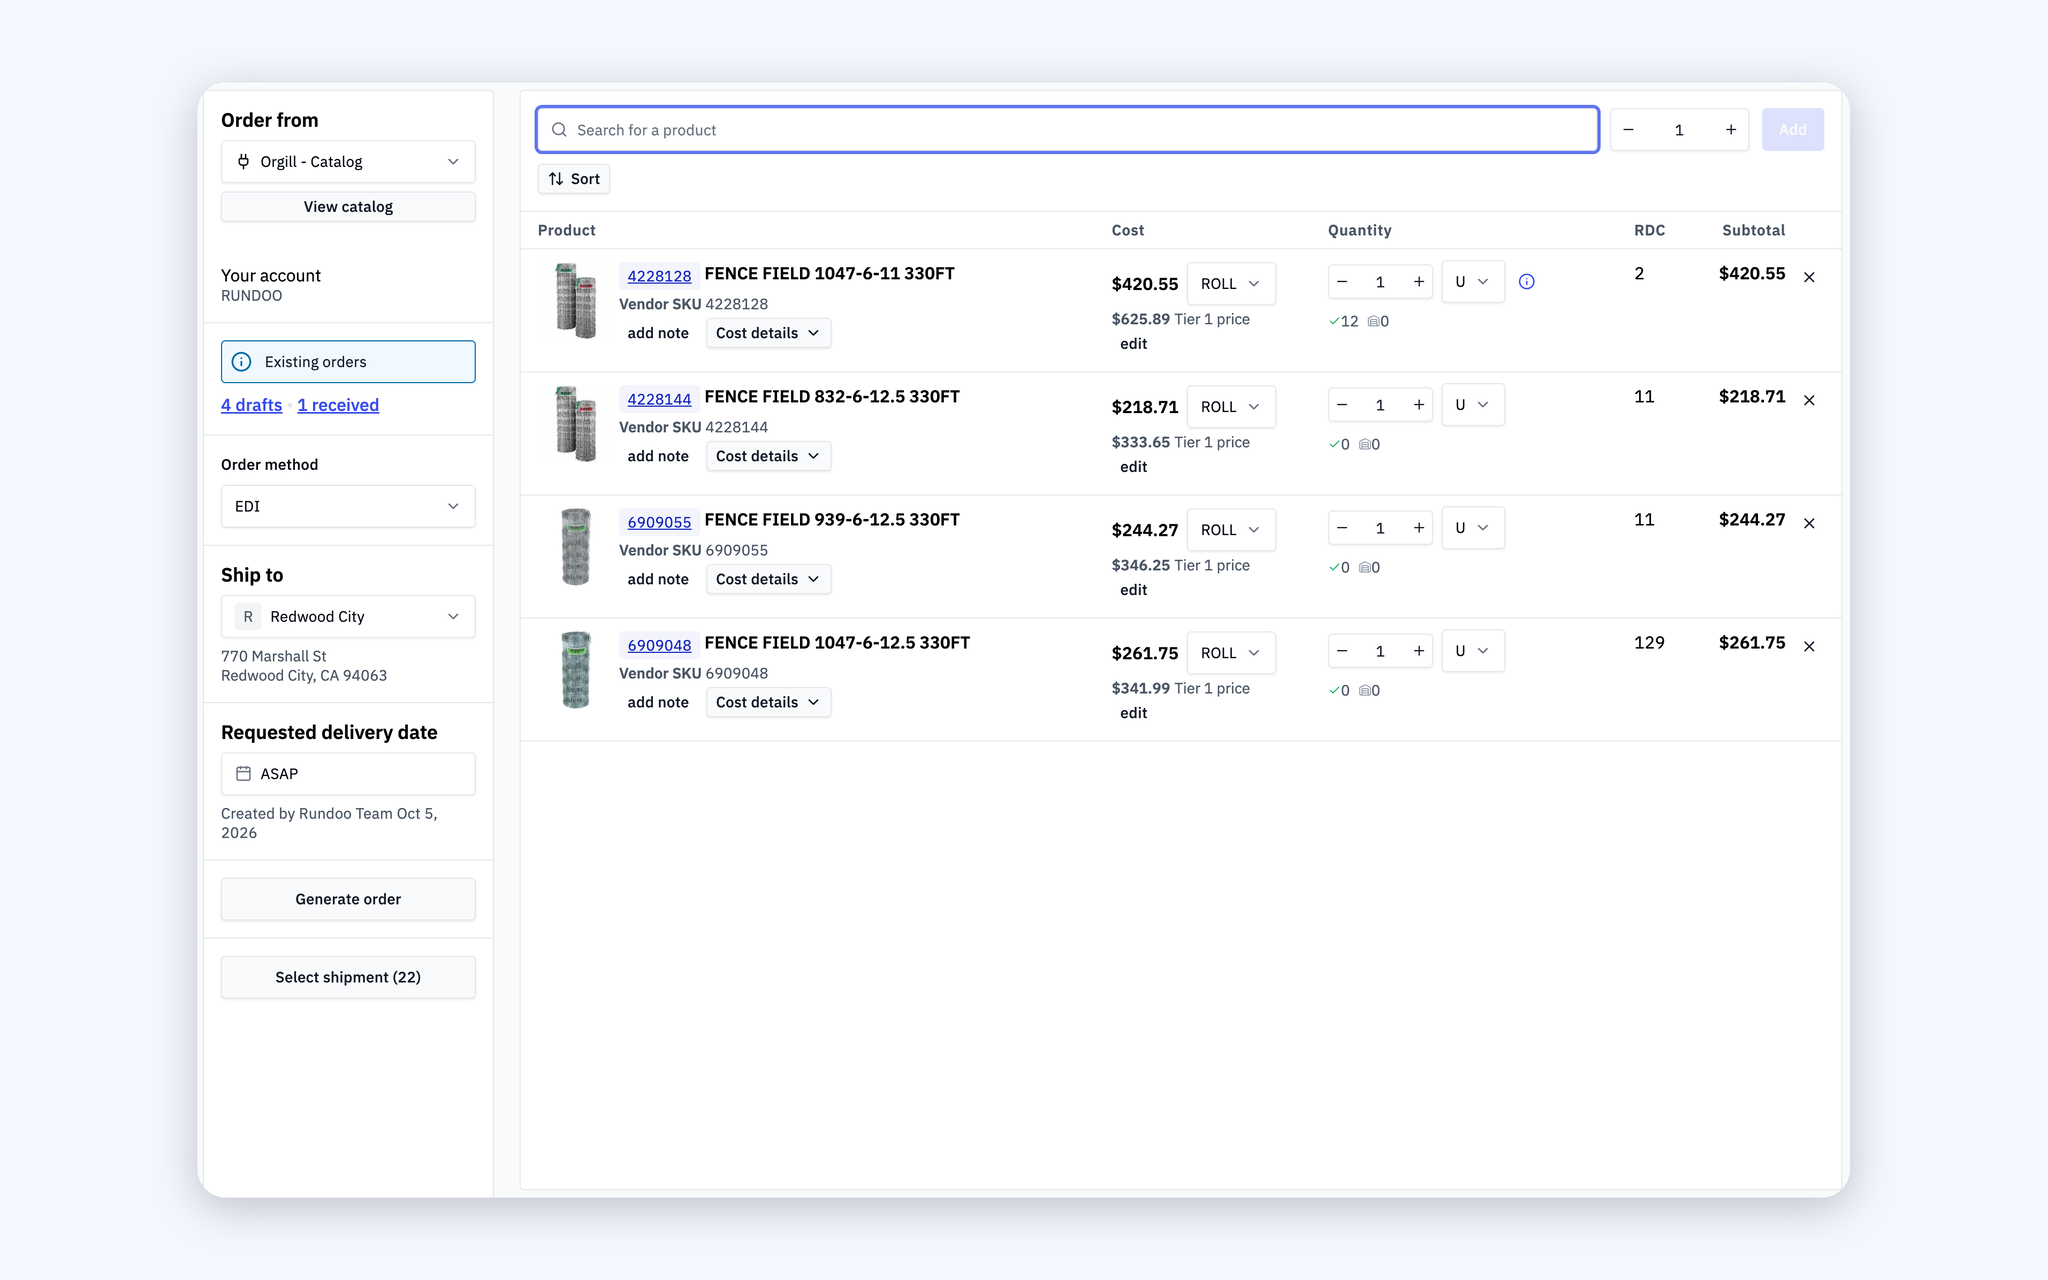This screenshot has height=1280, width=2048.
Task: Expand Cost details for SKU 4228128
Action: pos(768,333)
